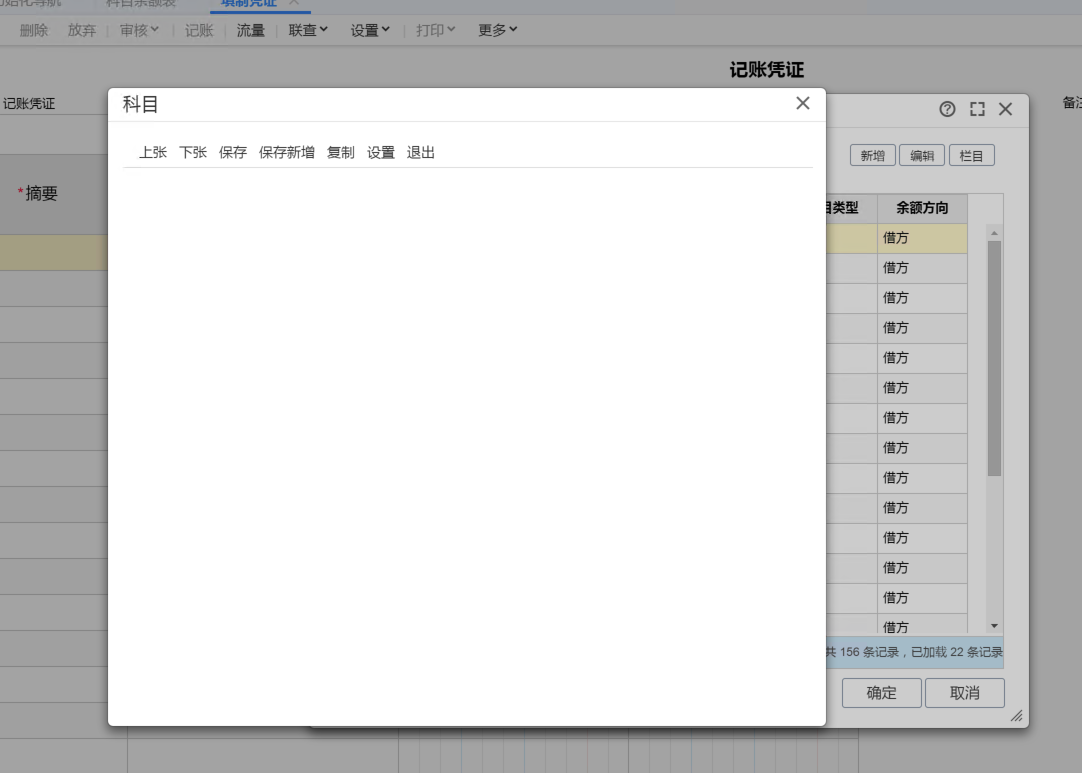Click 流量 in the main toolbar
The height and width of the screenshot is (773, 1082).
pos(250,30)
